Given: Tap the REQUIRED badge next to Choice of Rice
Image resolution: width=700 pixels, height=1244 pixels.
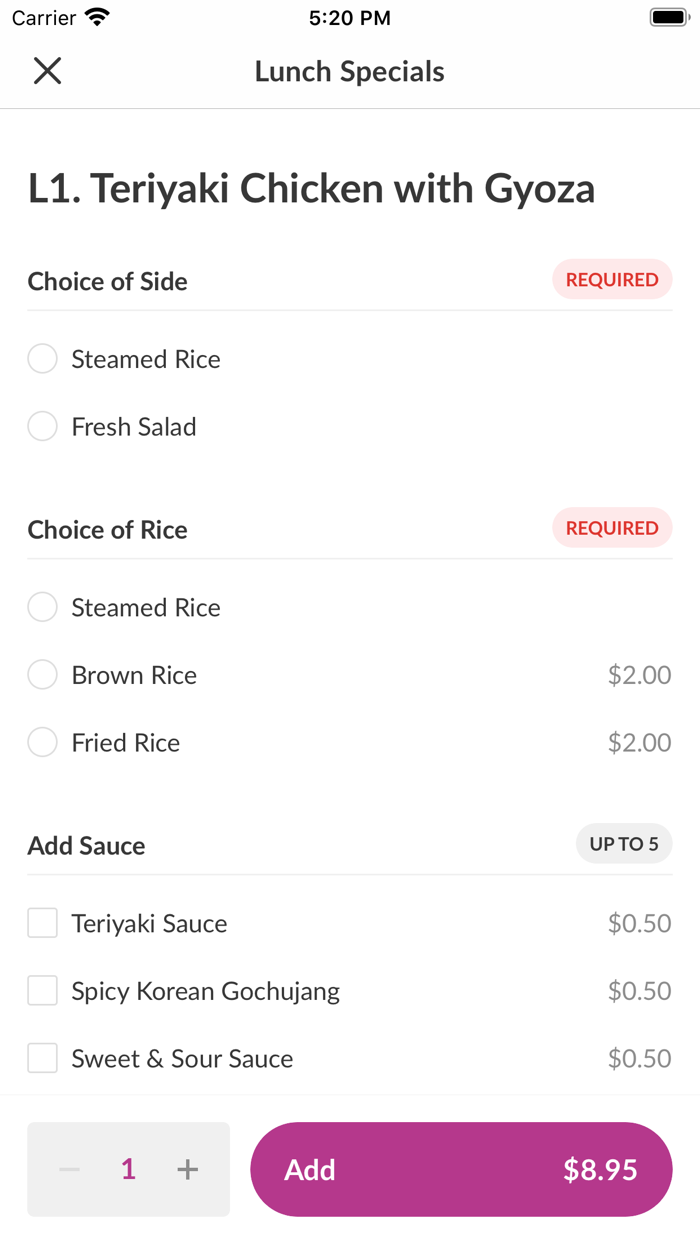Looking at the screenshot, I should tap(612, 528).
